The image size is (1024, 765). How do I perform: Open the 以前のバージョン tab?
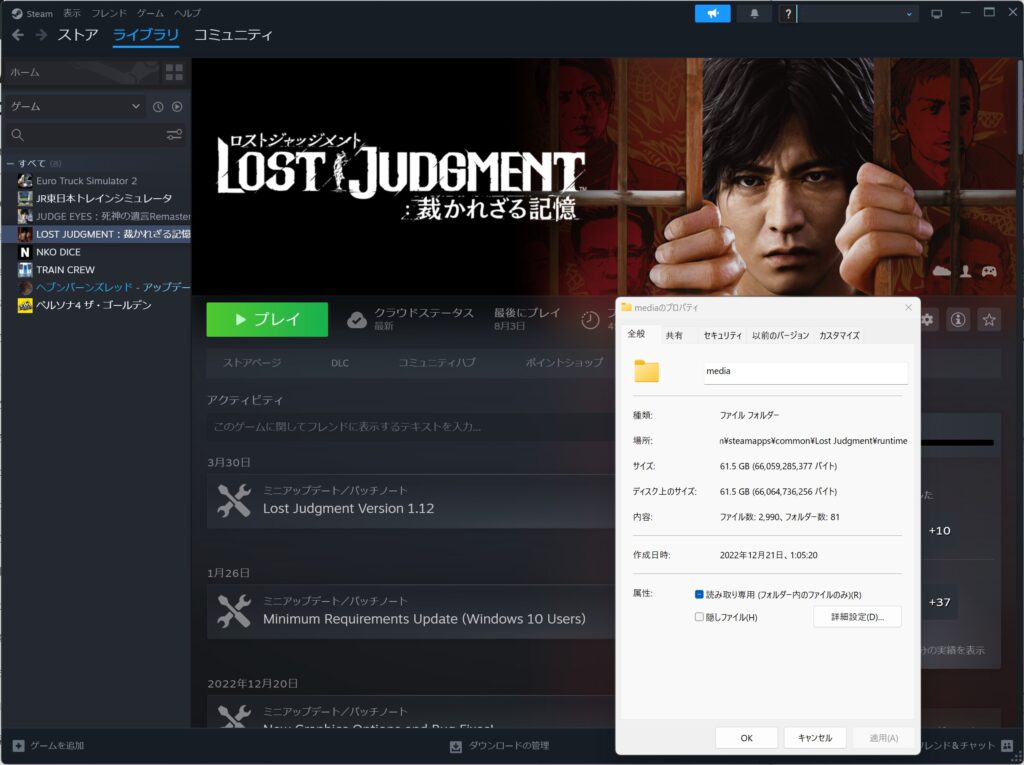coord(780,335)
